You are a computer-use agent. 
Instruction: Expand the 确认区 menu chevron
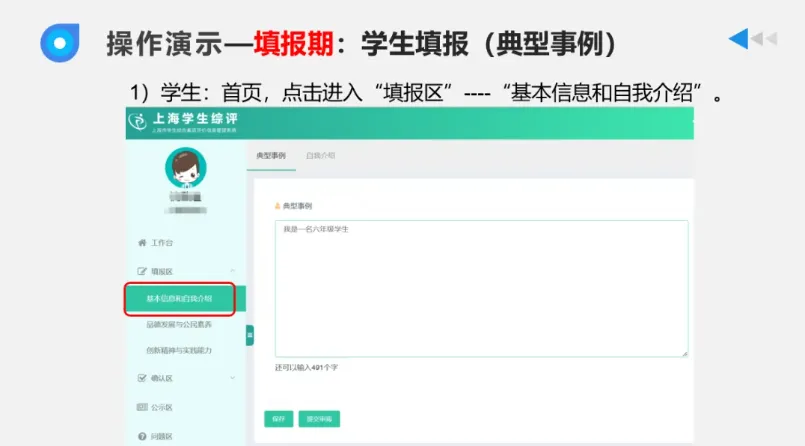(233, 378)
